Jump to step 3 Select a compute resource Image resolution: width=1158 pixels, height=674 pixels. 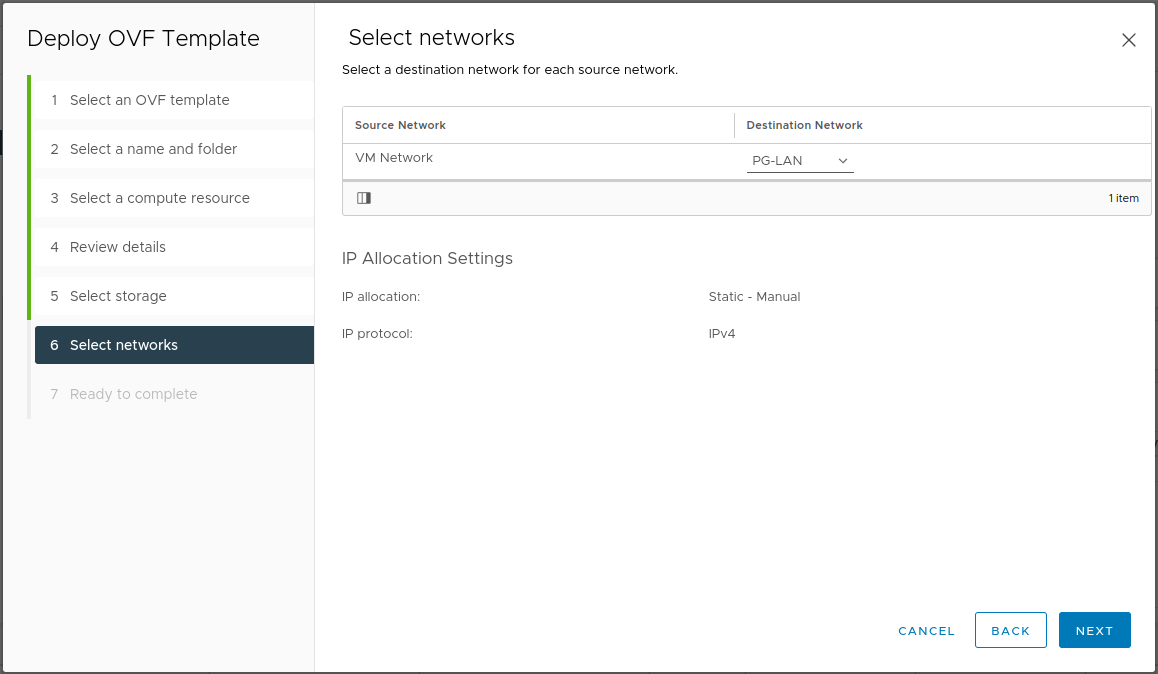tap(160, 198)
